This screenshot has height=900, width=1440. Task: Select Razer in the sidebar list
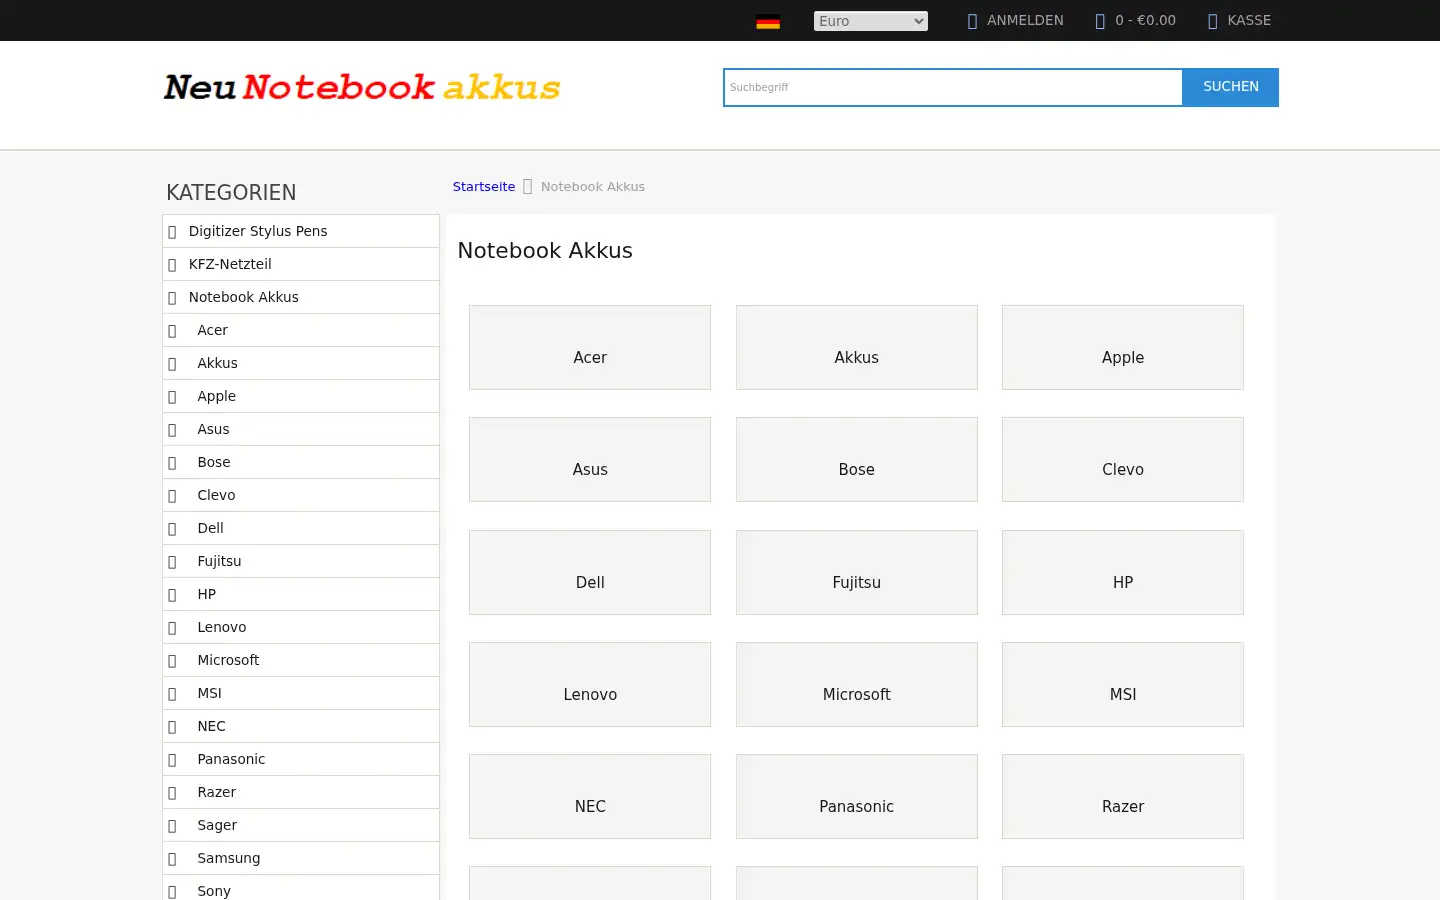[x=301, y=792]
